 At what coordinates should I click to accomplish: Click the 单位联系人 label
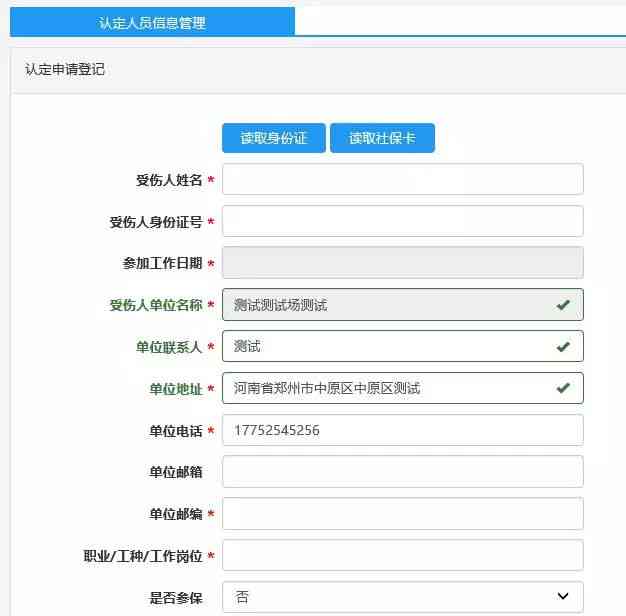click(169, 347)
